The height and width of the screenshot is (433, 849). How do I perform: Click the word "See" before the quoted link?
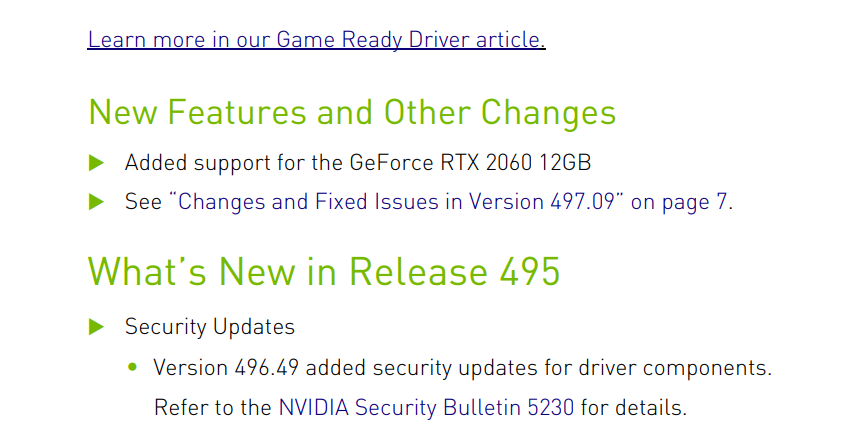click(143, 202)
